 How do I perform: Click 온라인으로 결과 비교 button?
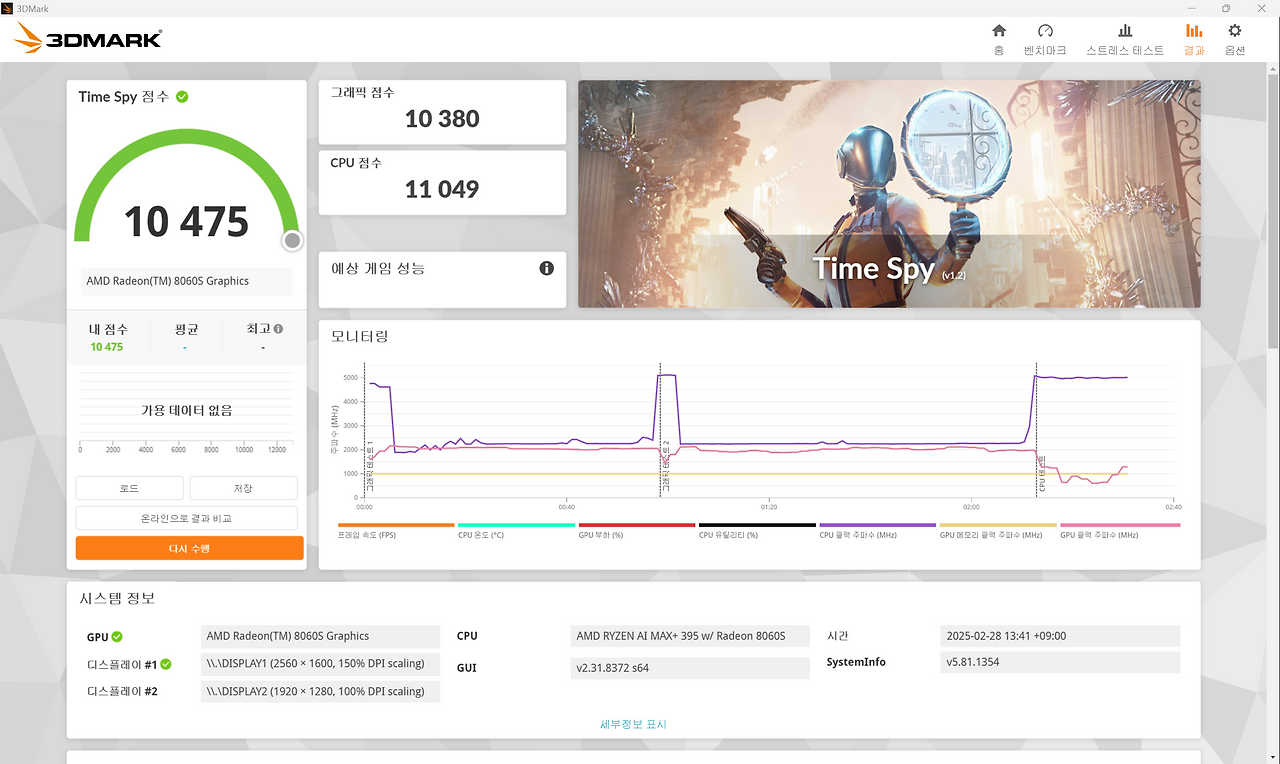(x=186, y=518)
